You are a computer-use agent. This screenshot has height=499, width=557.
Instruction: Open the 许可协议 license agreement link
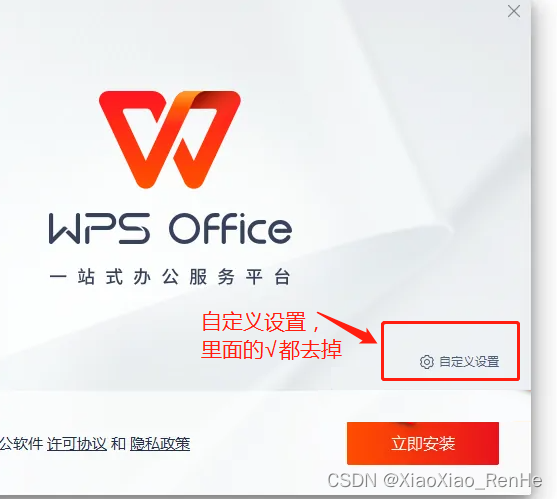[77, 444]
